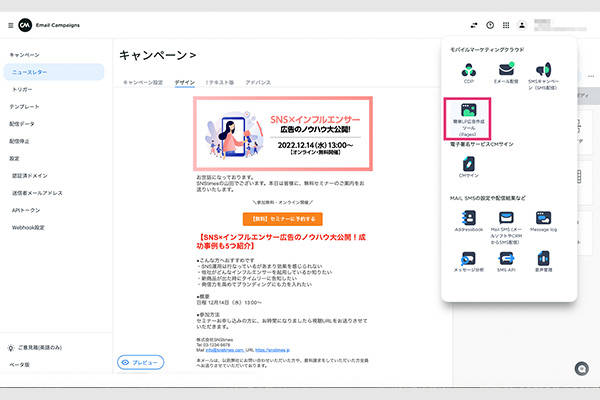Open the hamburger menu icon
The image size is (600, 400).
pos(9,25)
